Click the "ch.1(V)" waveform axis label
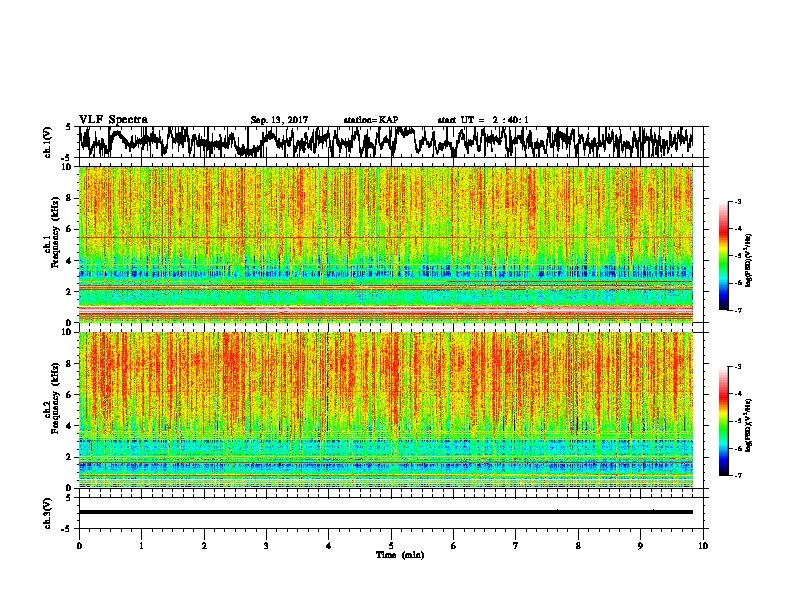The height and width of the screenshot is (612, 792). (x=48, y=142)
